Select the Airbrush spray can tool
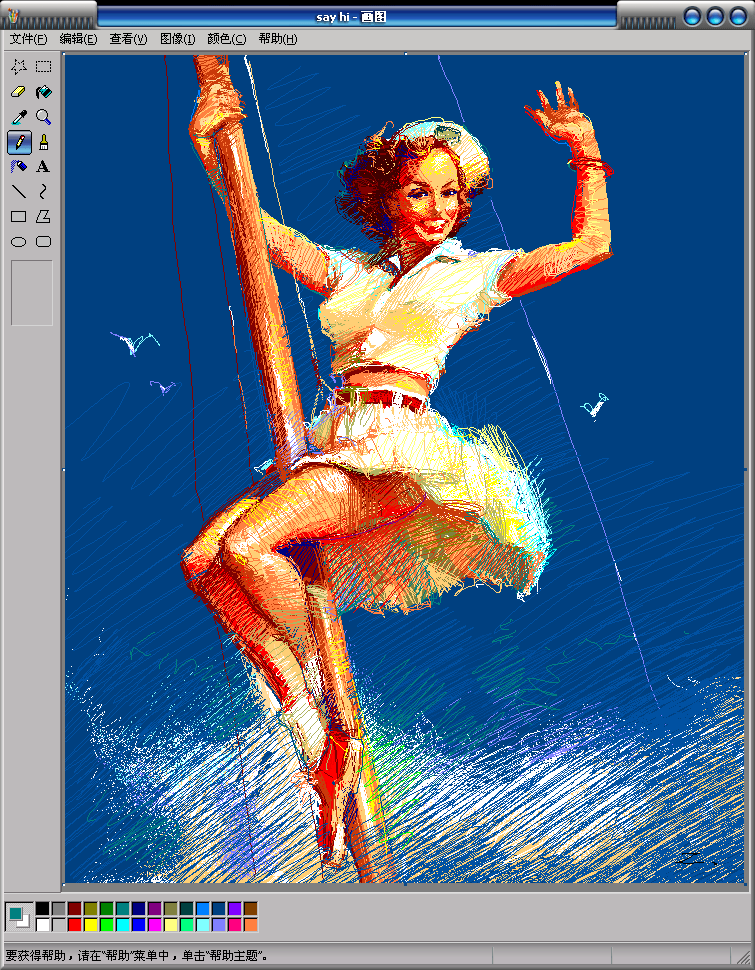 point(19,167)
